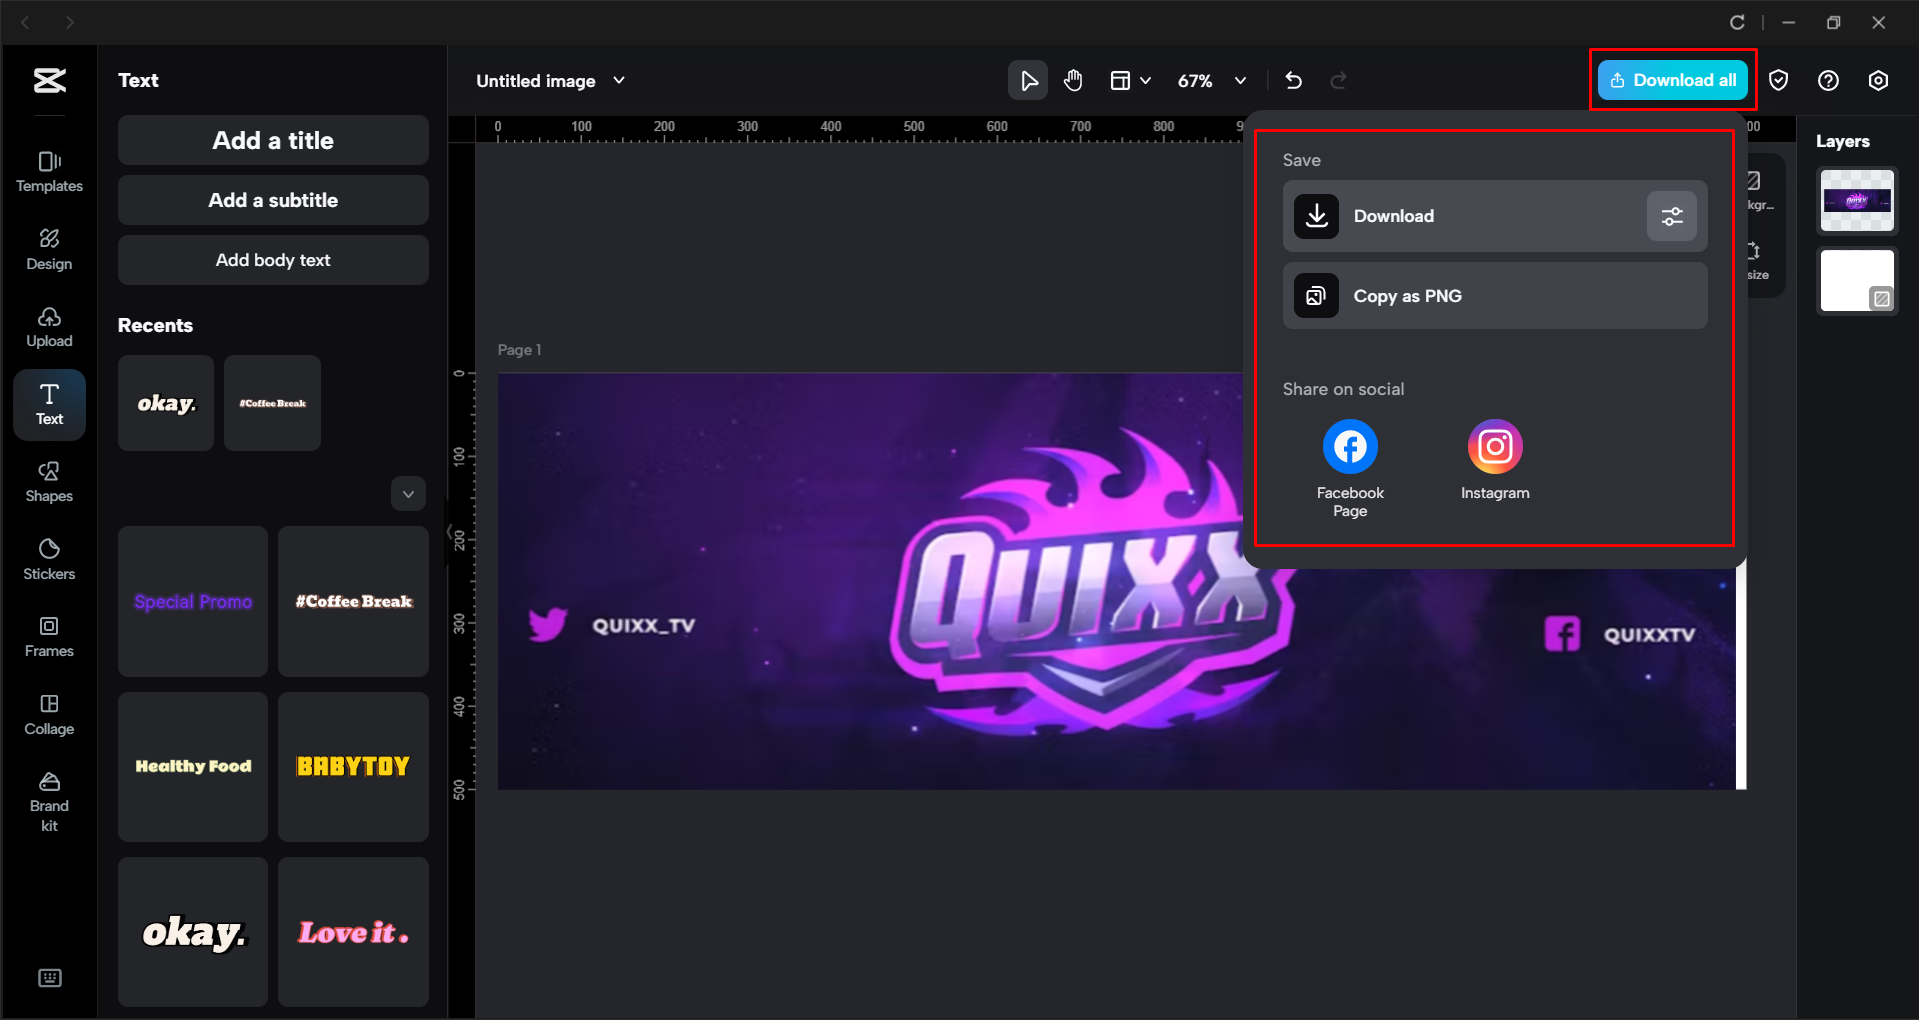Switch to the Design panel

tap(49, 249)
